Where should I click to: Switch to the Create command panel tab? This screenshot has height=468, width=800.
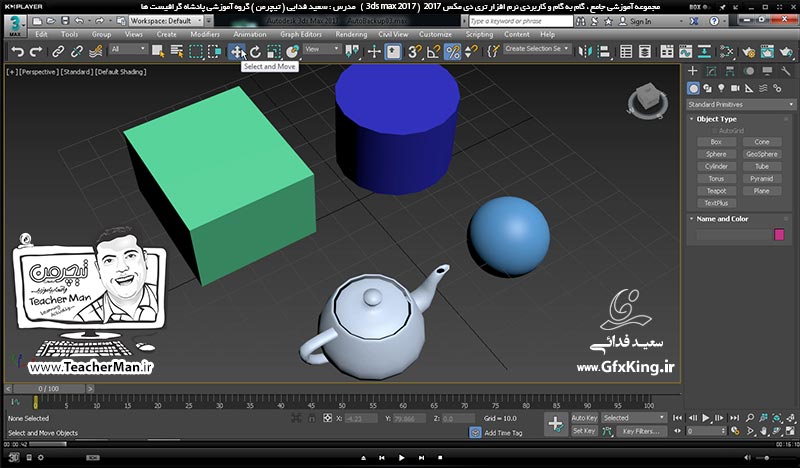click(692, 71)
